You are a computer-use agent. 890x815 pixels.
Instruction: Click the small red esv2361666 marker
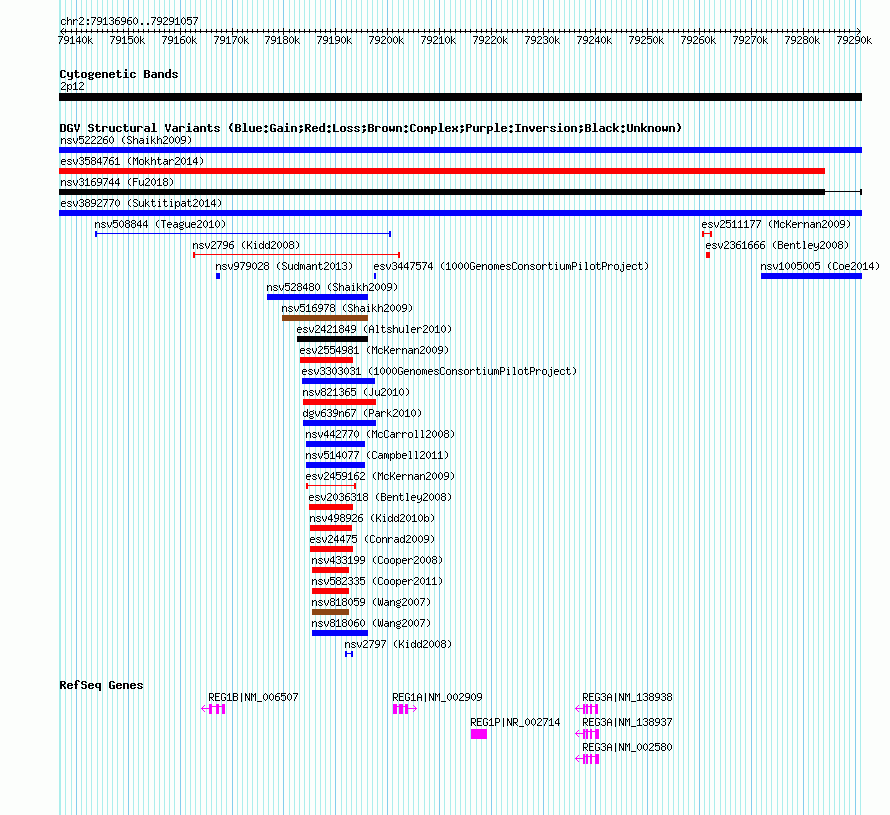pyautogui.click(x=708, y=255)
